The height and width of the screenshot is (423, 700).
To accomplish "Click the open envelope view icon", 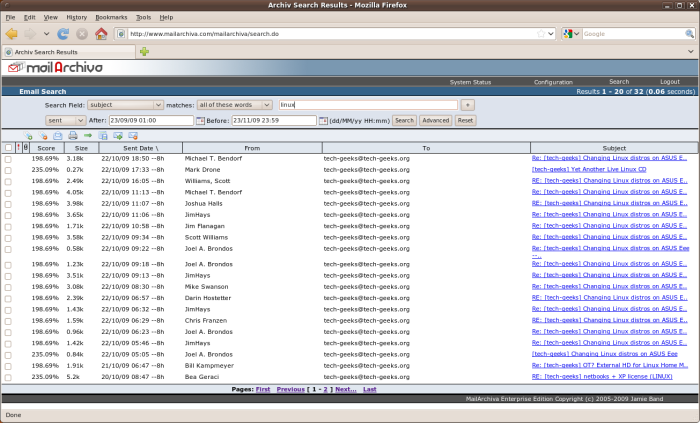I will pyautogui.click(x=58, y=136).
